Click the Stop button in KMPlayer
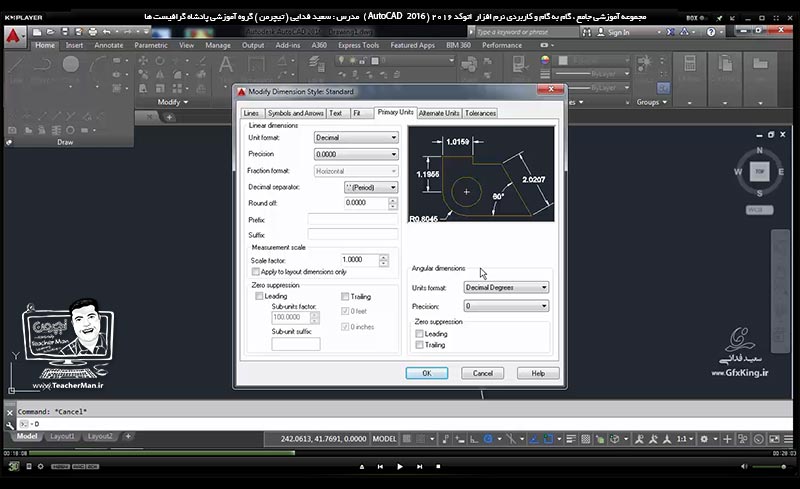 438,467
